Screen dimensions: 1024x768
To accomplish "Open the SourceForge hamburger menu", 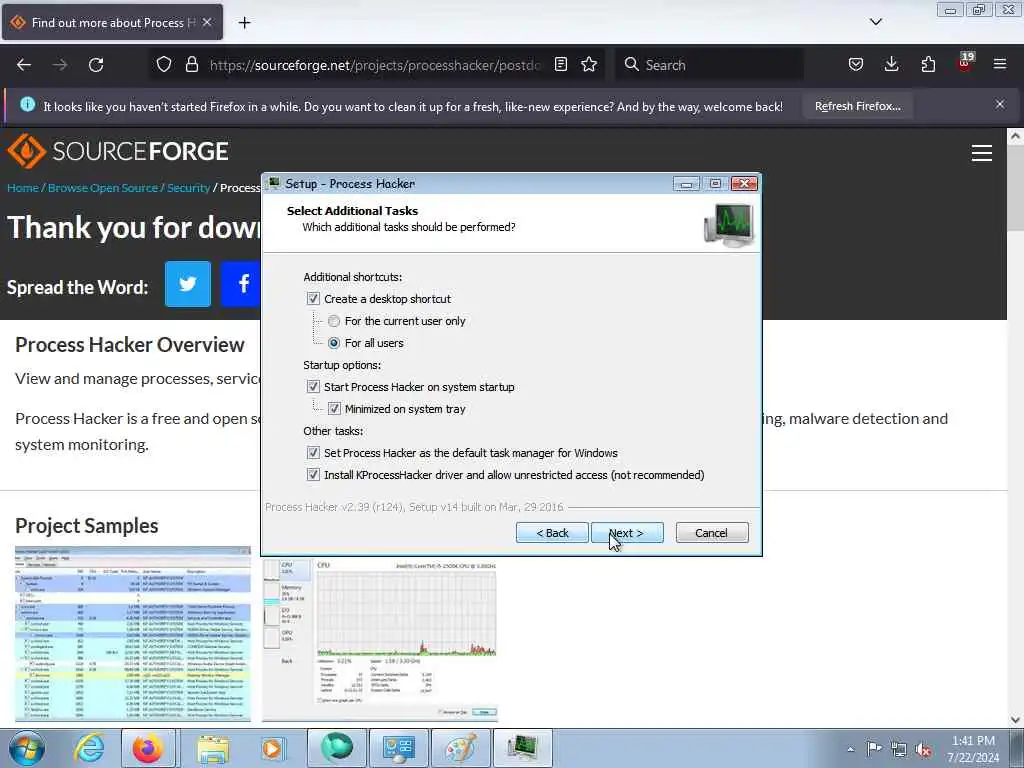I will coord(982,153).
